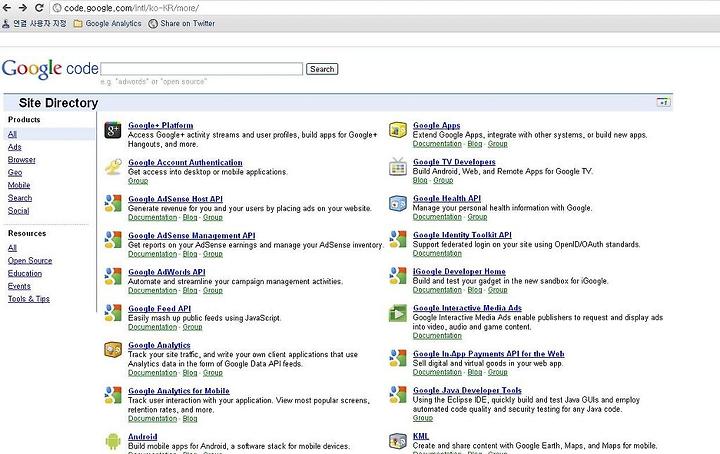Click the Android robot icon
Screen dimensions: 720x454
[x=113, y=441]
